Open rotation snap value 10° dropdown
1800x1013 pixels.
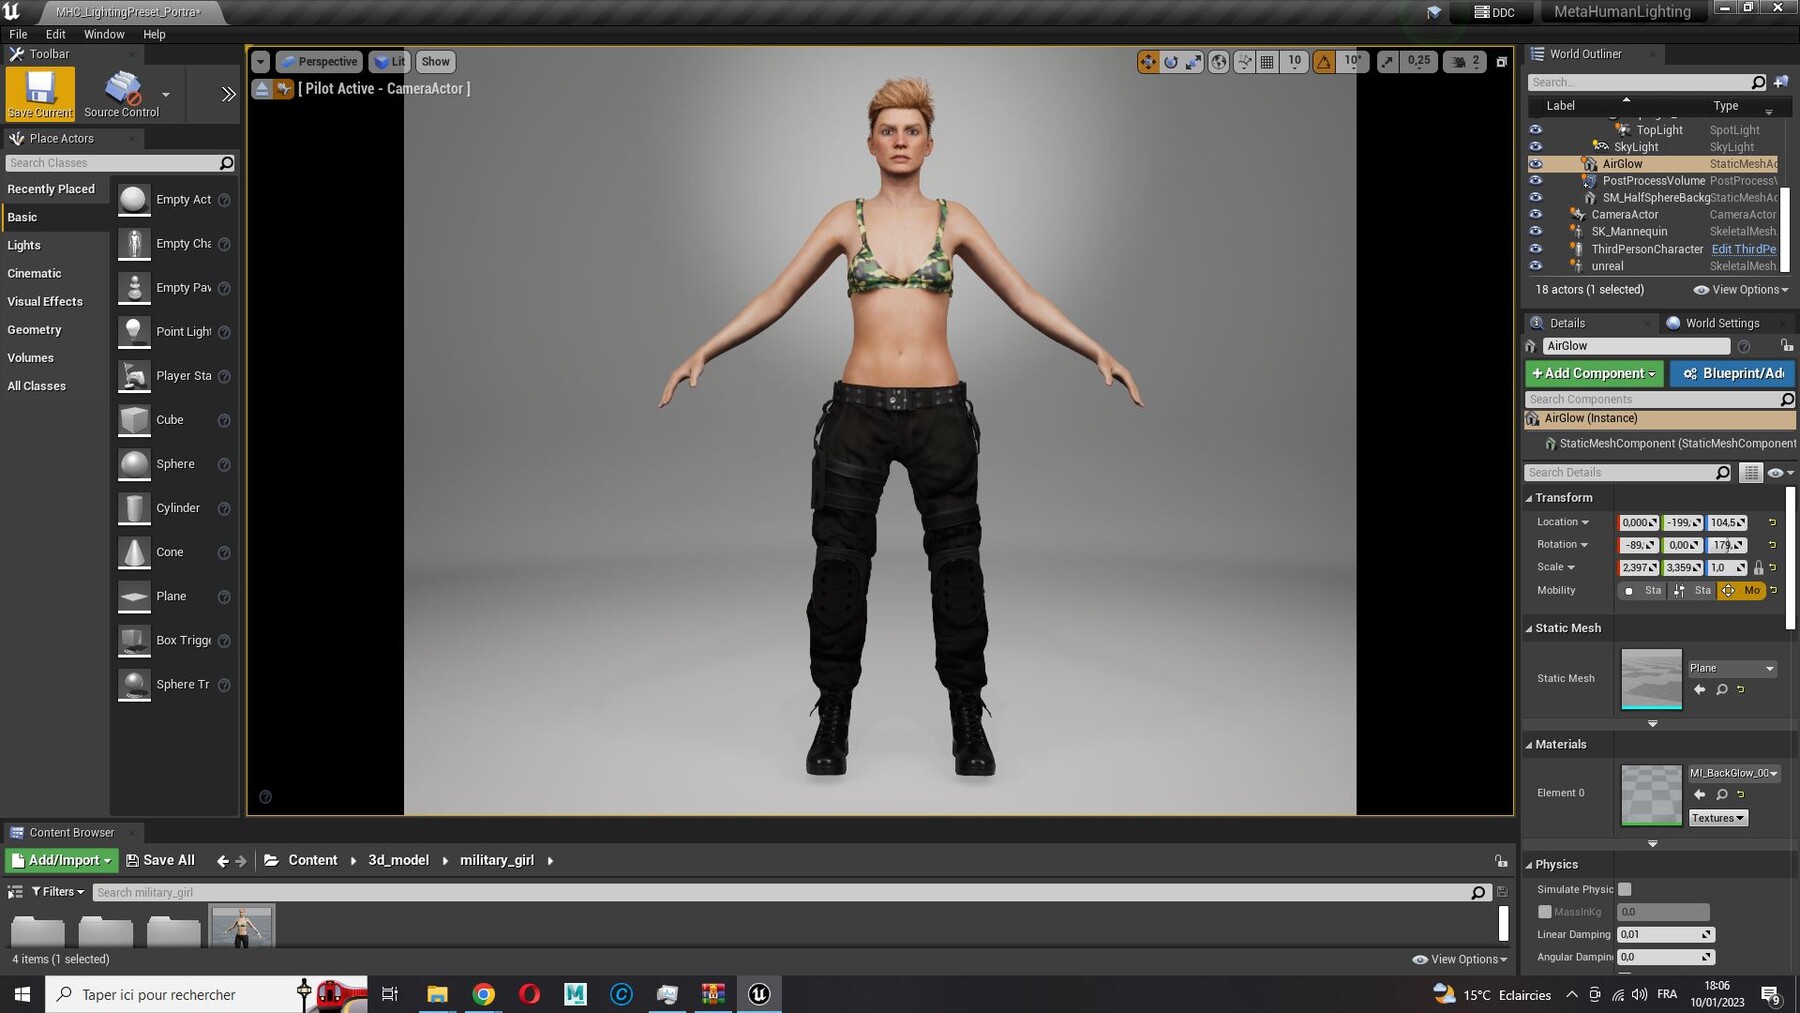coord(1352,62)
